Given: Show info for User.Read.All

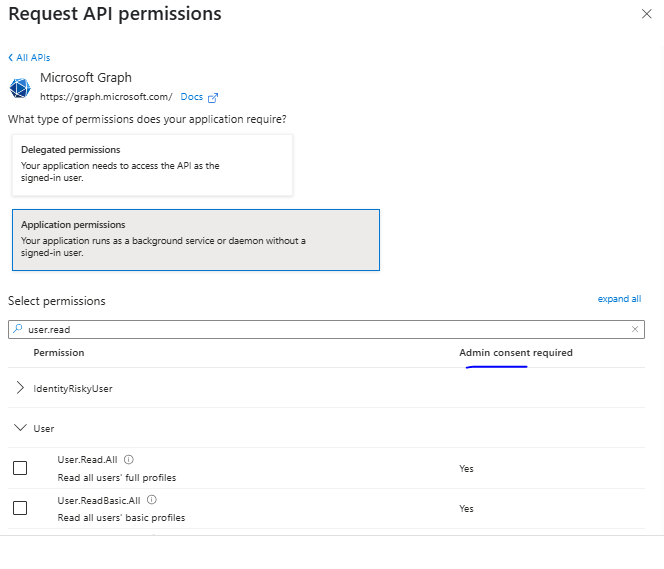Looking at the screenshot, I should [x=129, y=459].
